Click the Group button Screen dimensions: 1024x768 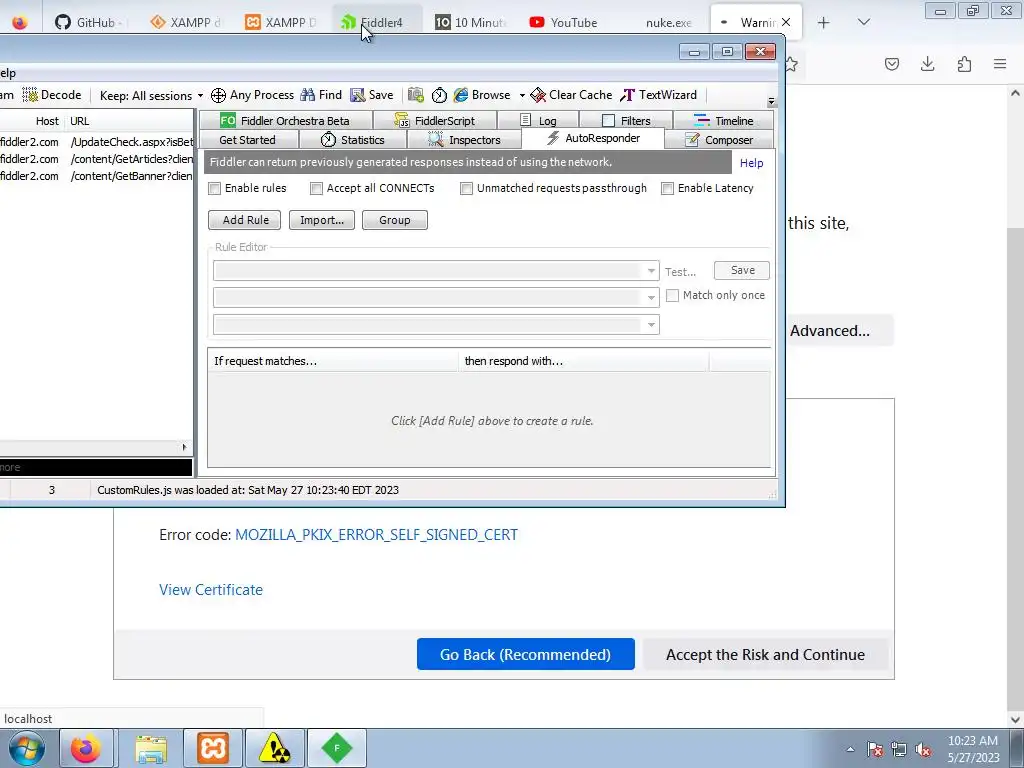[395, 220]
